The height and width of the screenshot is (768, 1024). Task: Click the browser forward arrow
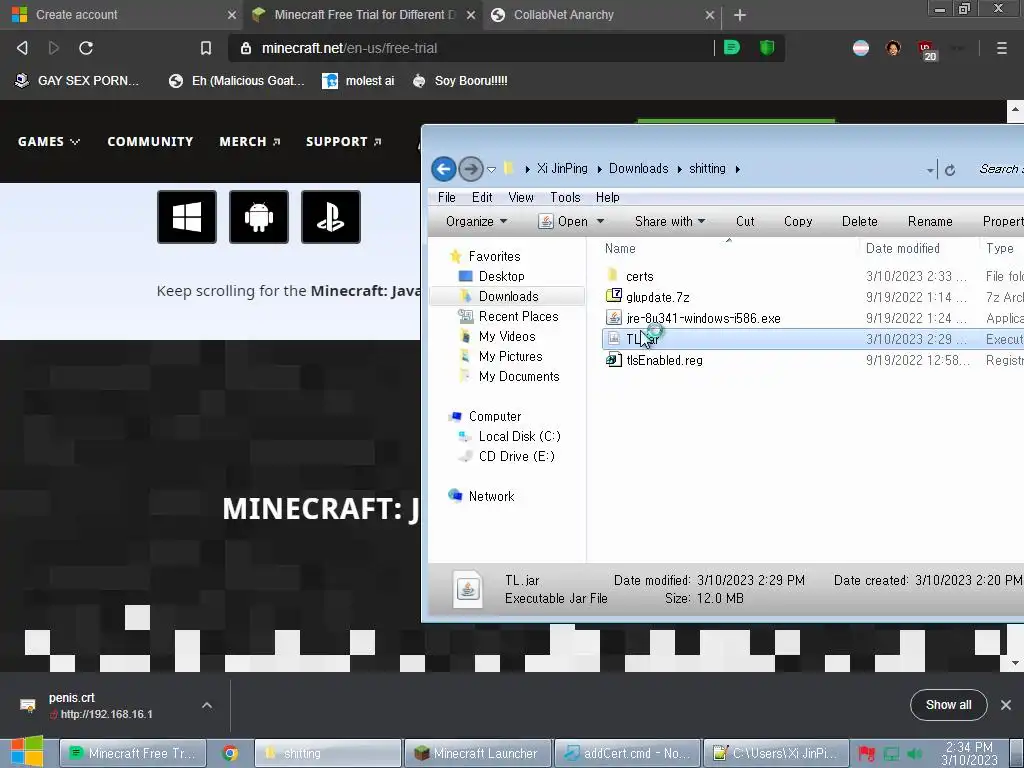[x=54, y=48]
